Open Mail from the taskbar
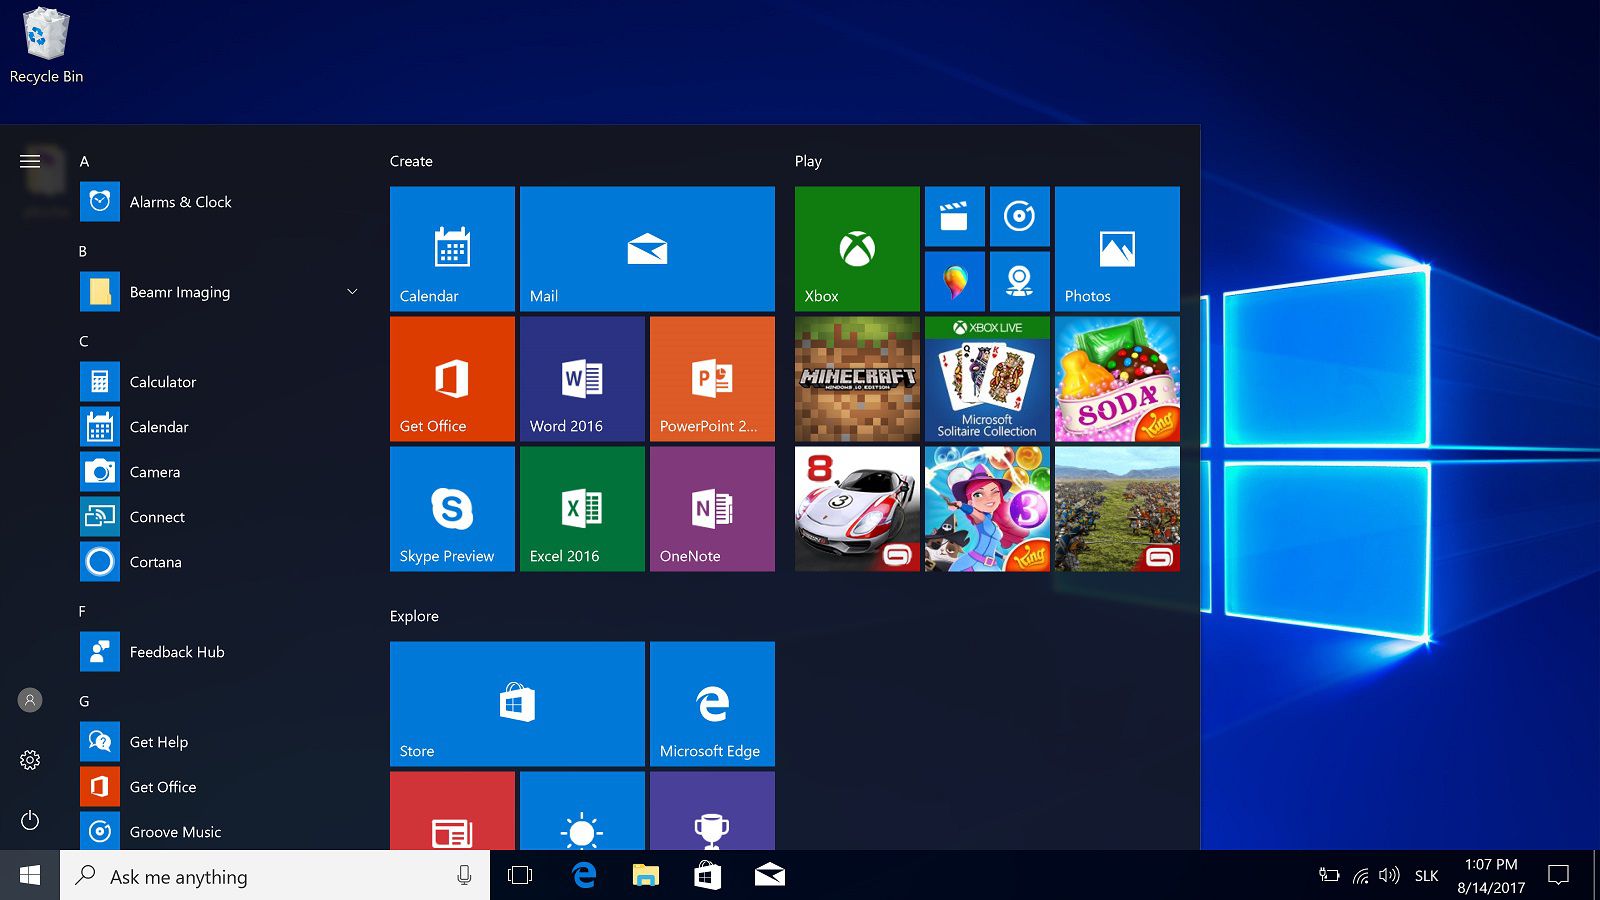The width and height of the screenshot is (1600, 900). pyautogui.click(x=770, y=876)
